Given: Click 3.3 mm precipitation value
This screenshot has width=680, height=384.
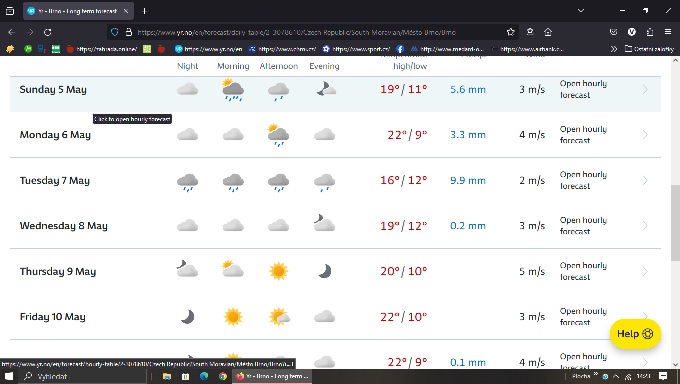Looking at the screenshot, I should pos(468,135).
